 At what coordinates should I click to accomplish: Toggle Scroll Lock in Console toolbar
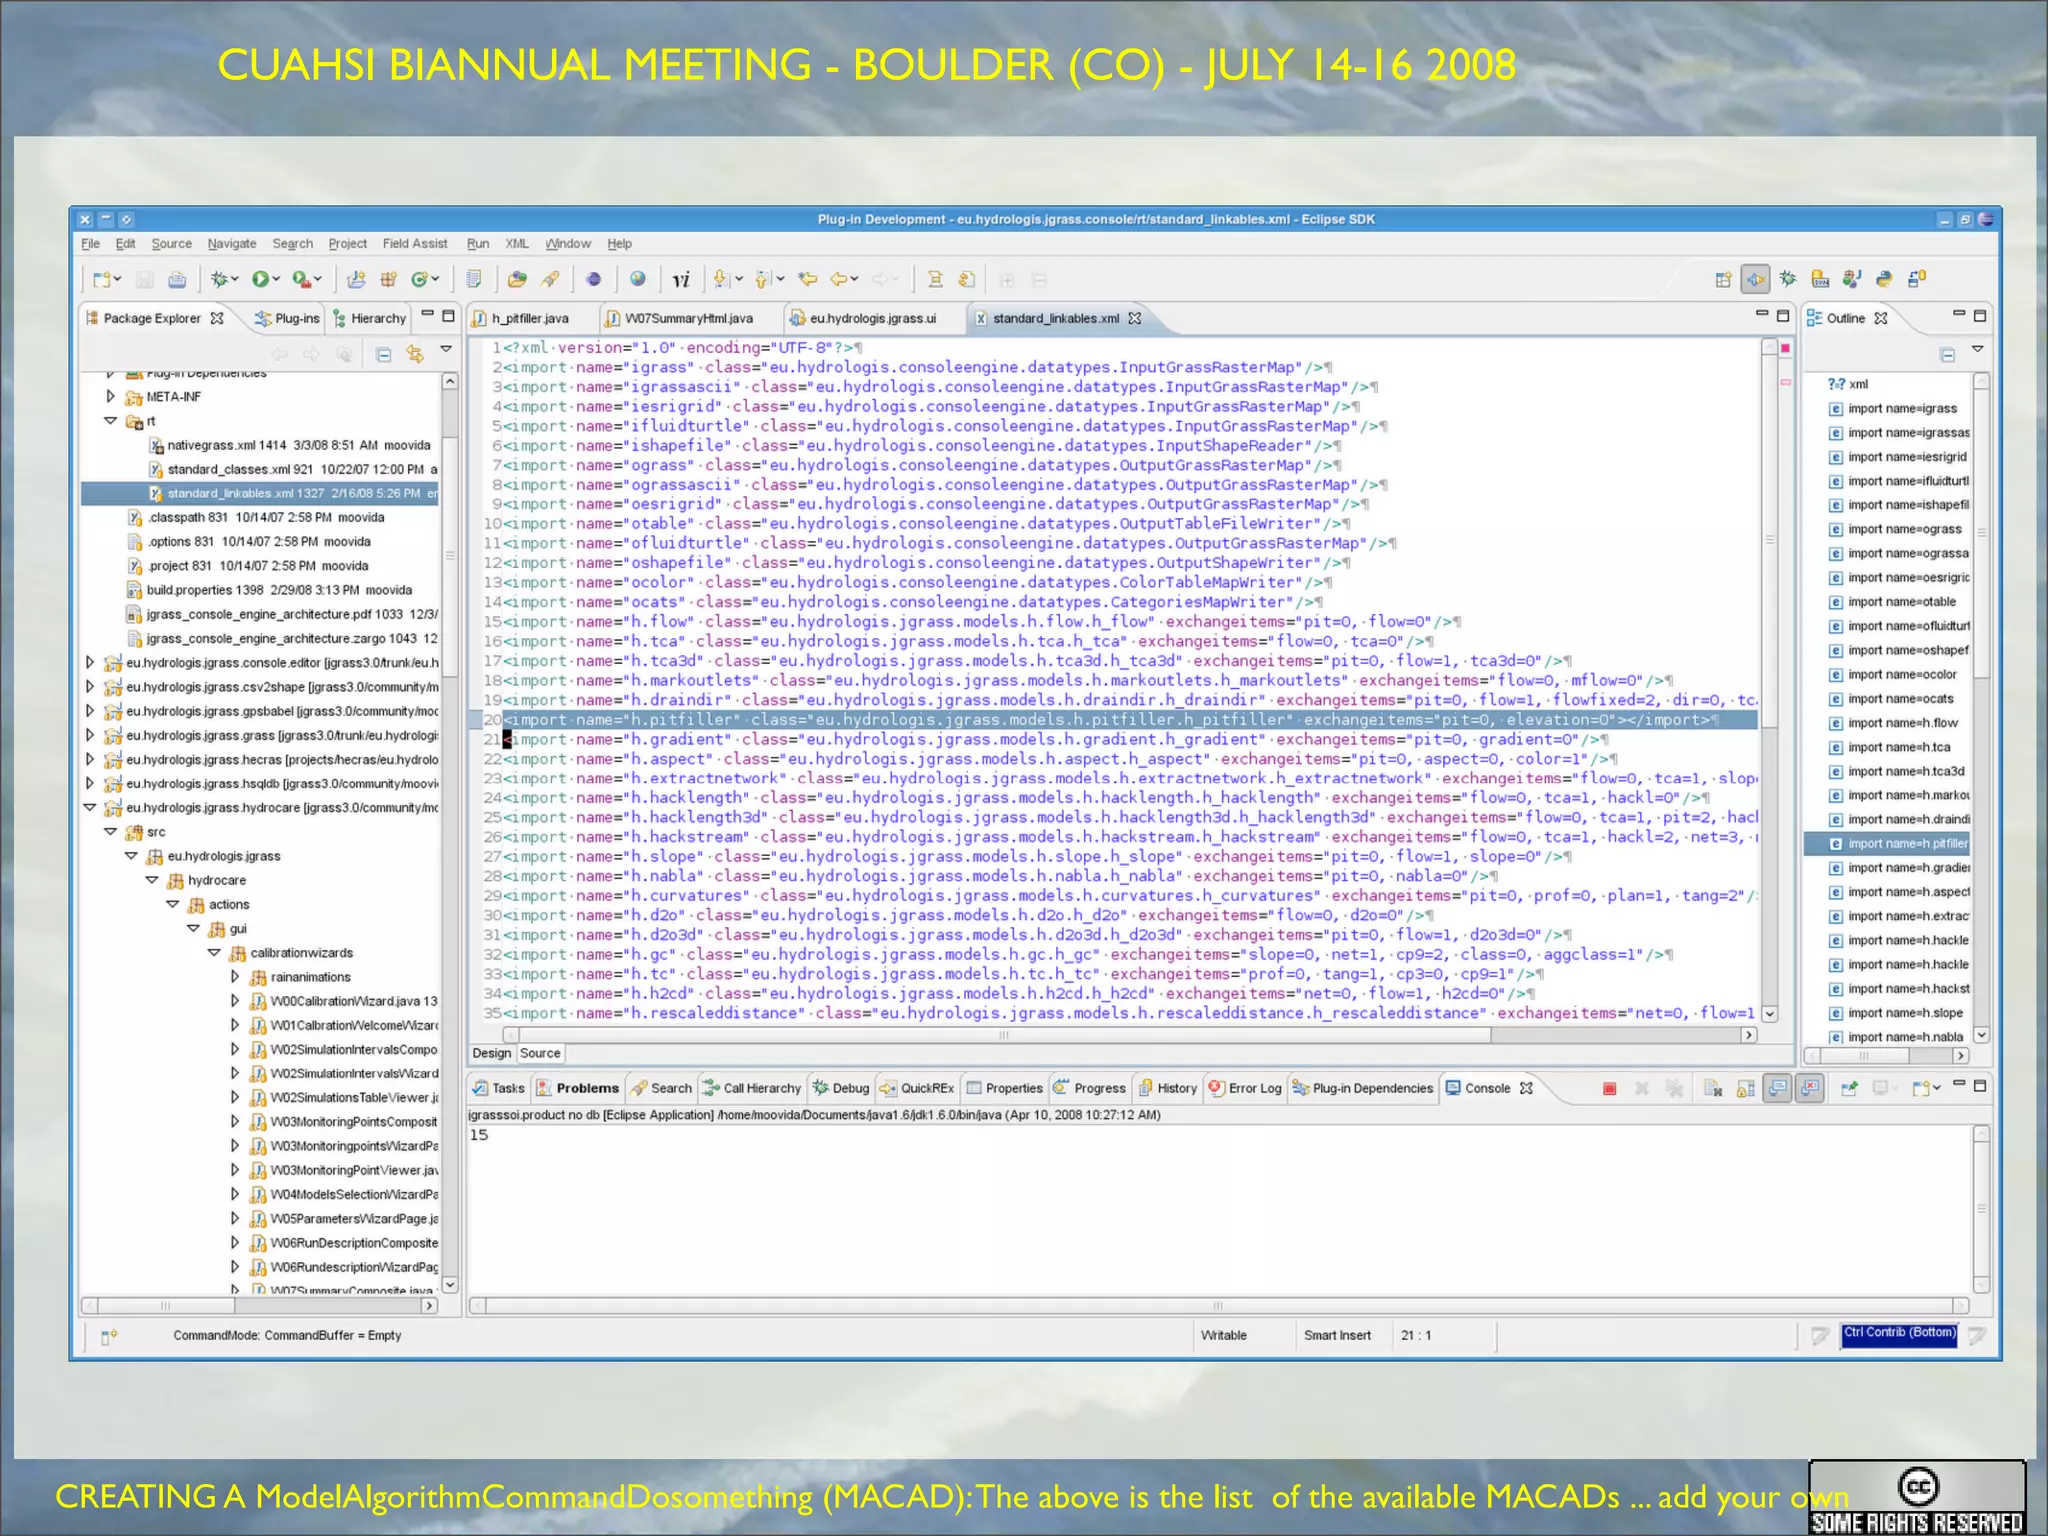pos(1745,1088)
